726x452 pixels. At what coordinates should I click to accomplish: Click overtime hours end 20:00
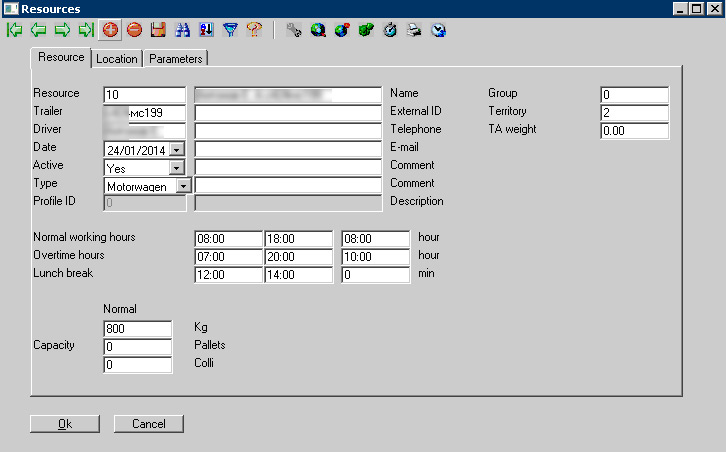pyautogui.click(x=299, y=257)
